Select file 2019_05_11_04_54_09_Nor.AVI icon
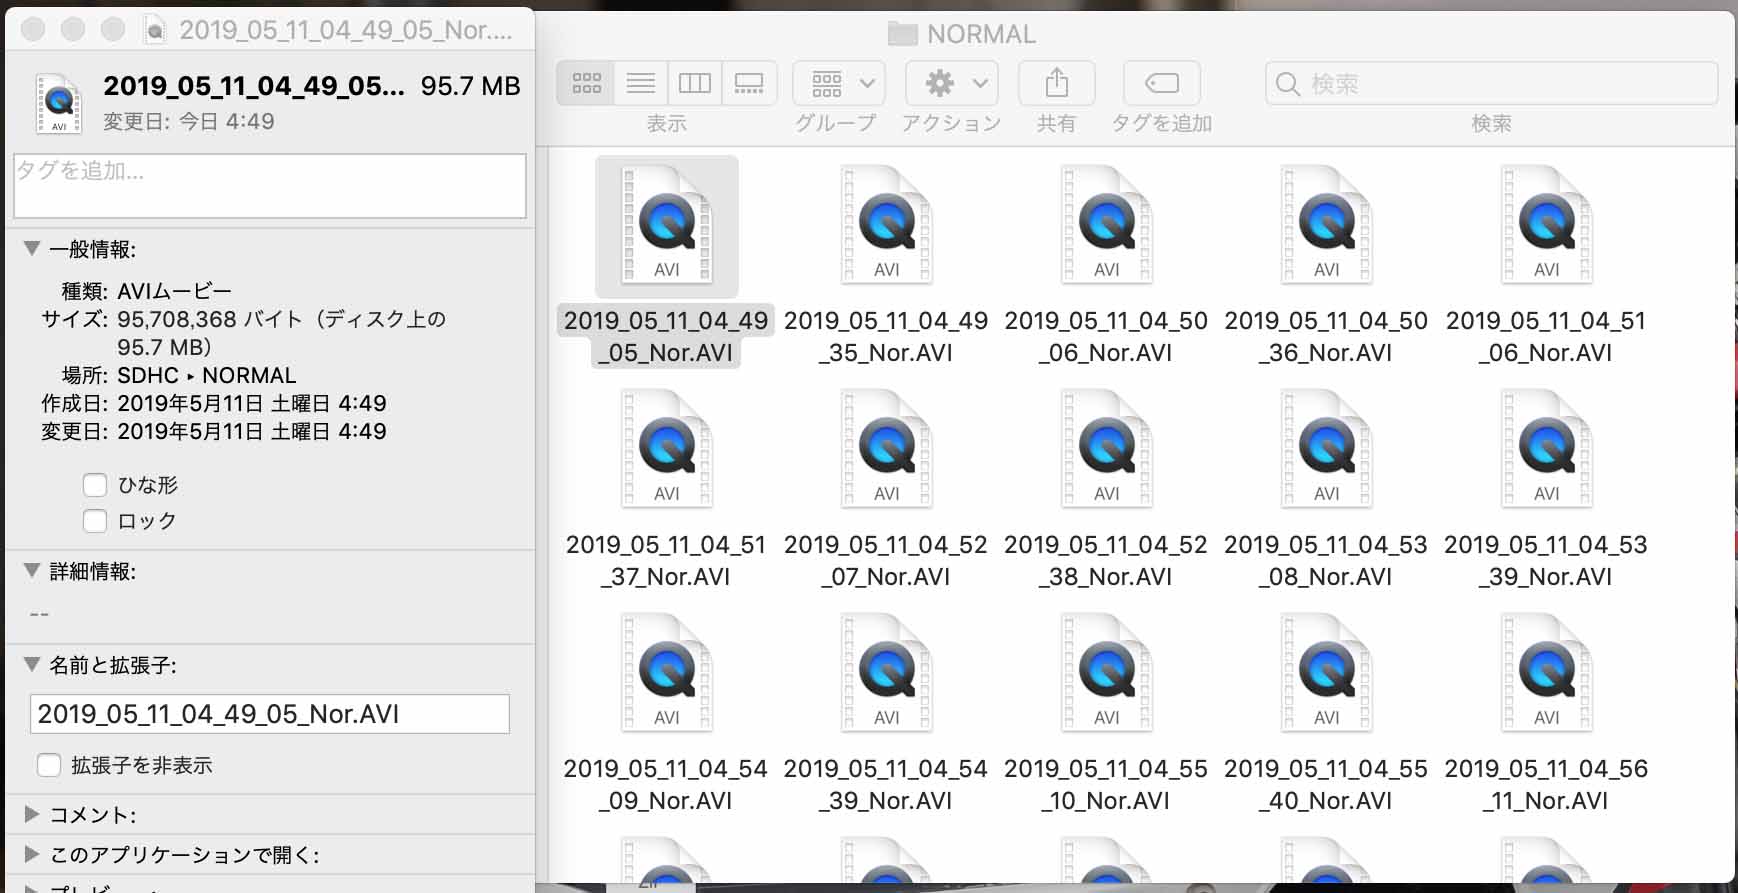This screenshot has width=1738, height=893. pyautogui.click(x=667, y=674)
